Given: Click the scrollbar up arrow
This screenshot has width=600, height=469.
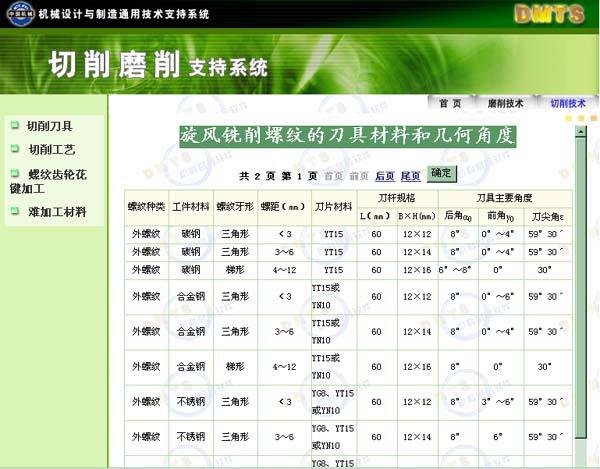Looking at the screenshot, I should 580,131.
